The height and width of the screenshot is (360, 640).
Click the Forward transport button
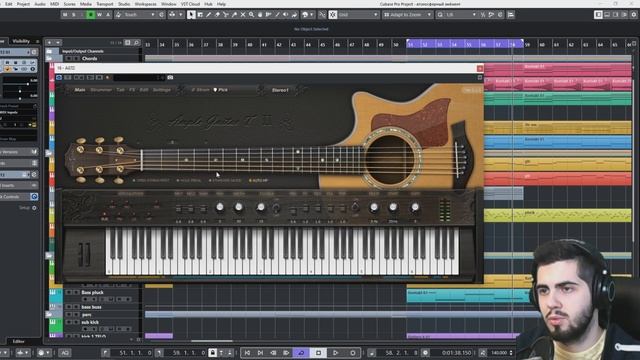click(286, 353)
